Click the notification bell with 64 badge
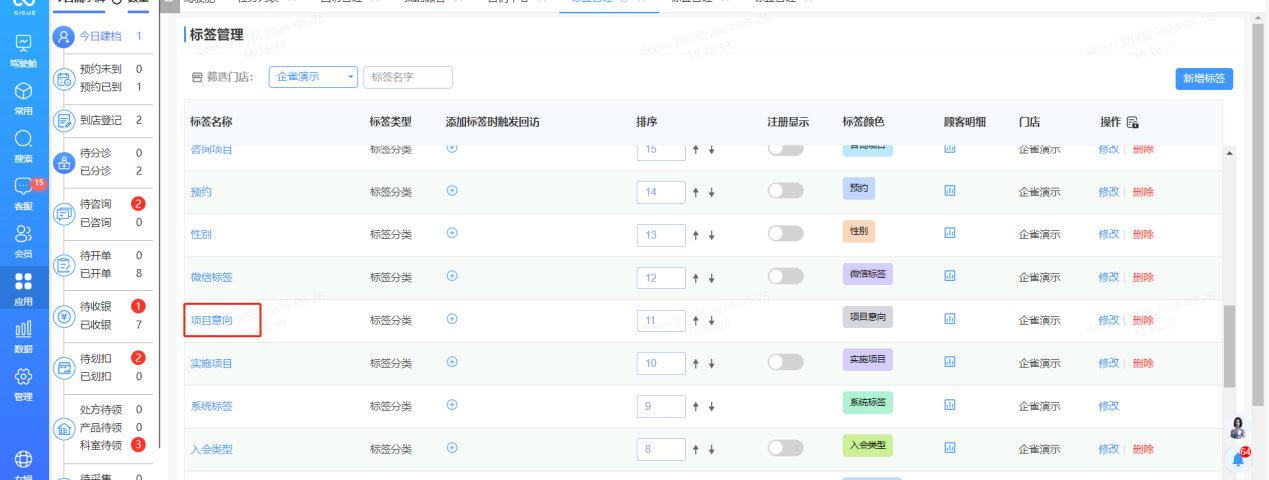This screenshot has height=480, width=1269. (x=1238, y=459)
